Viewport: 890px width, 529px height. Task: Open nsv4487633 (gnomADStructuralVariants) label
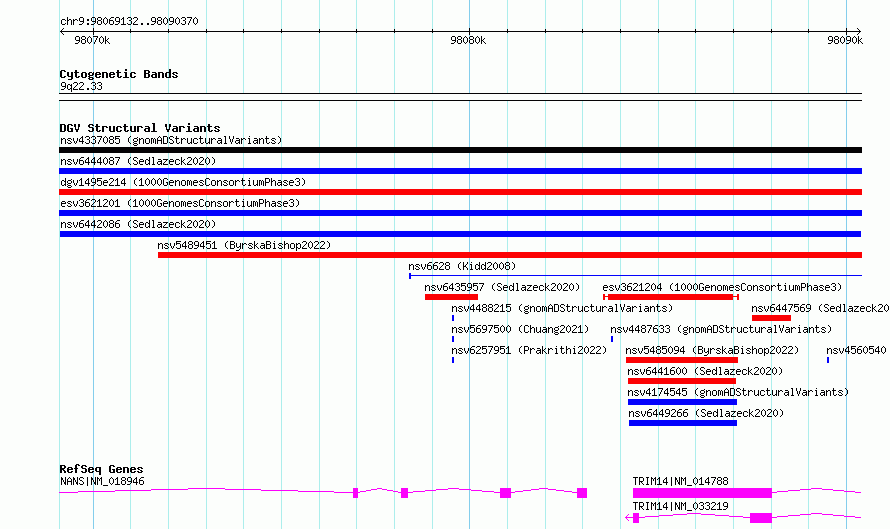pyautogui.click(x=721, y=329)
